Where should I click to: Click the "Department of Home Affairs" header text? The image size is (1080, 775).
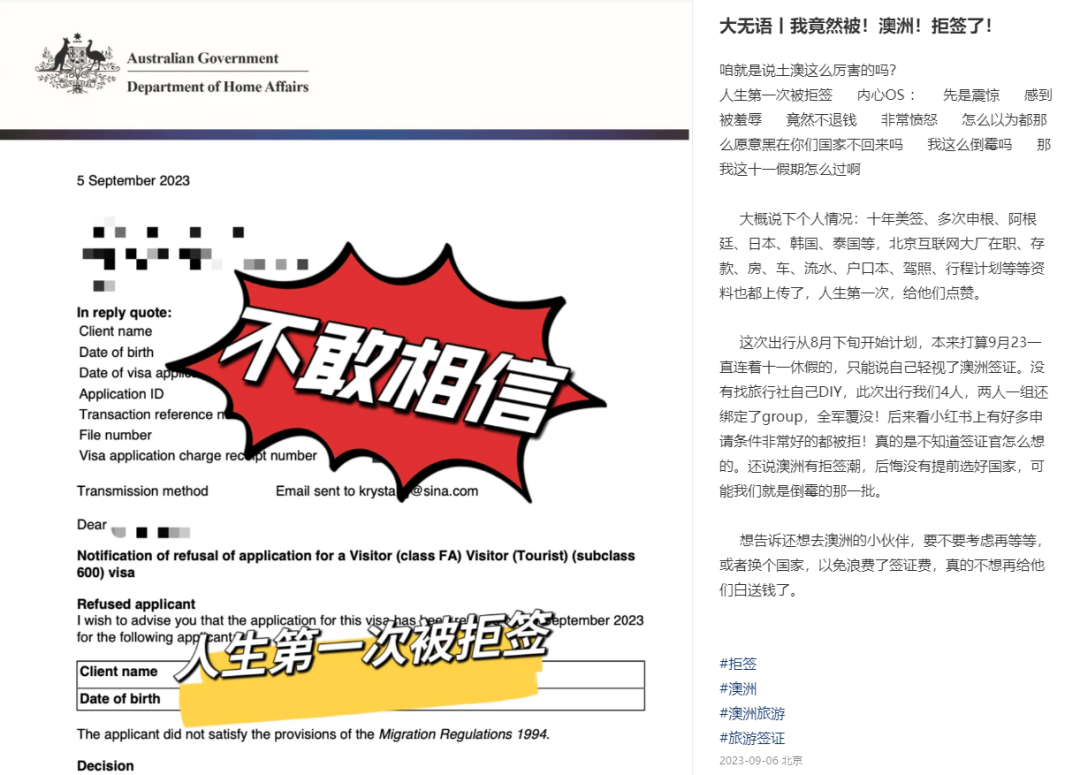coord(217,87)
